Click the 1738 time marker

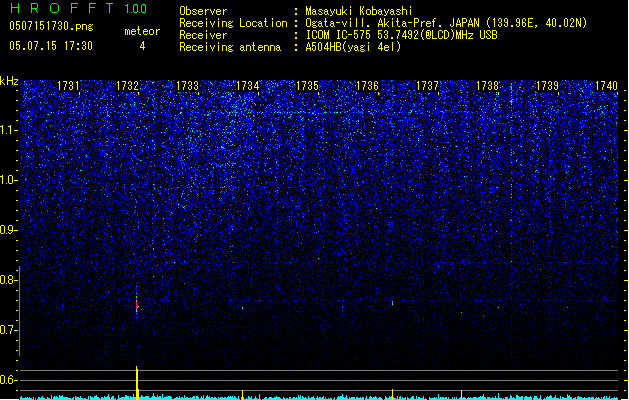tap(487, 86)
